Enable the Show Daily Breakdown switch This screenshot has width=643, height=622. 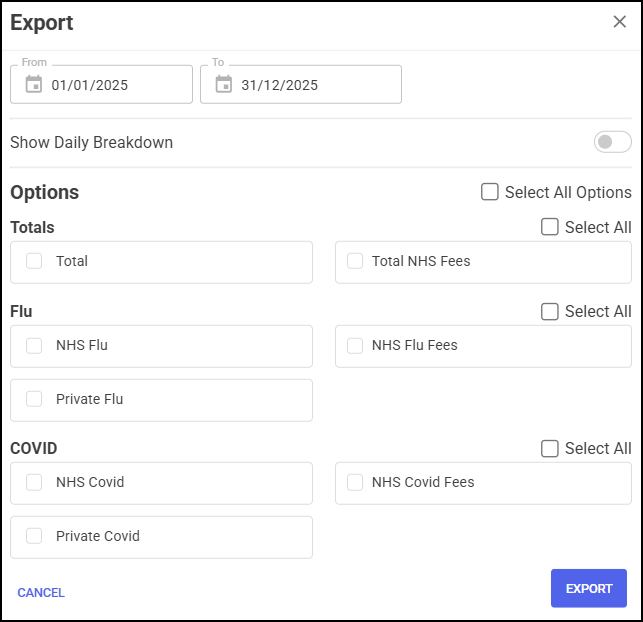point(612,142)
